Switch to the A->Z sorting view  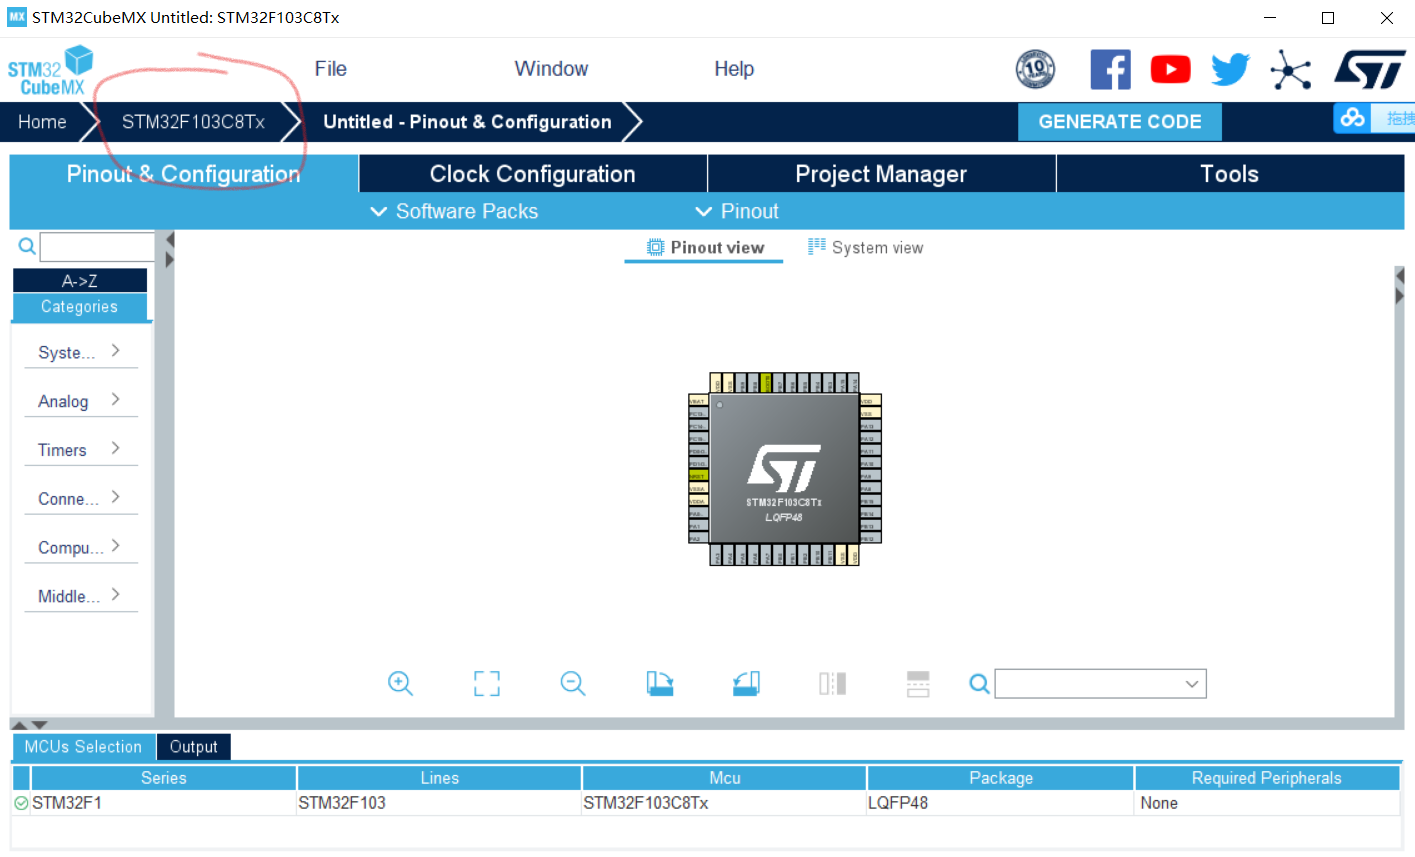(x=80, y=280)
